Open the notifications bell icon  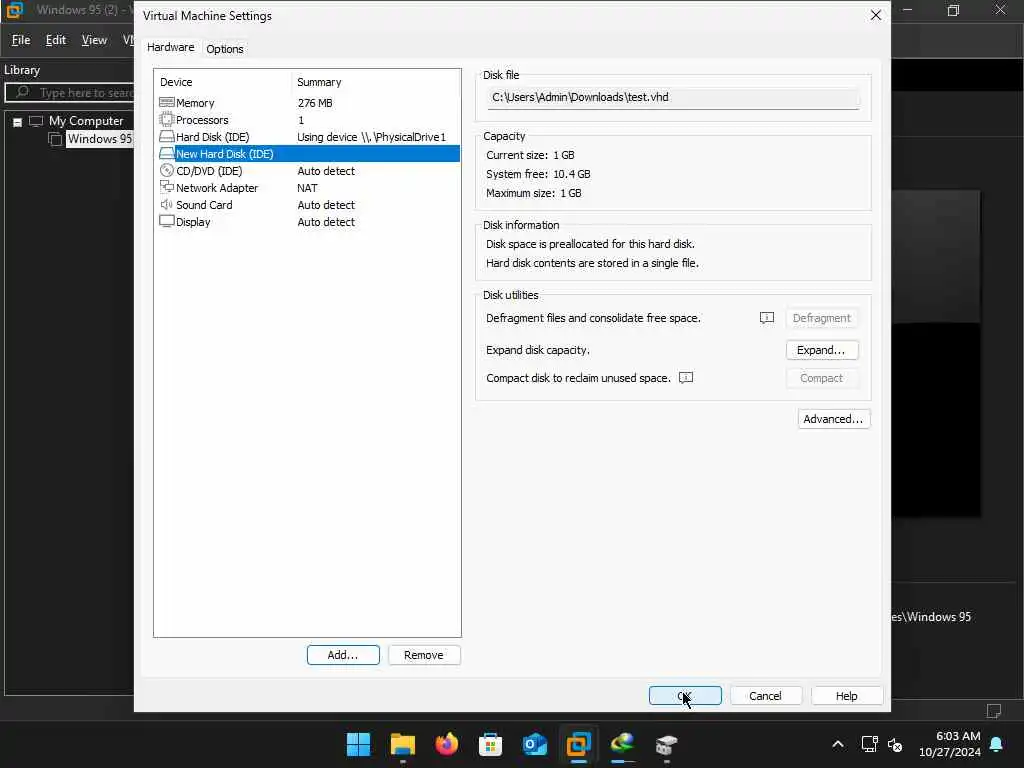point(997,744)
